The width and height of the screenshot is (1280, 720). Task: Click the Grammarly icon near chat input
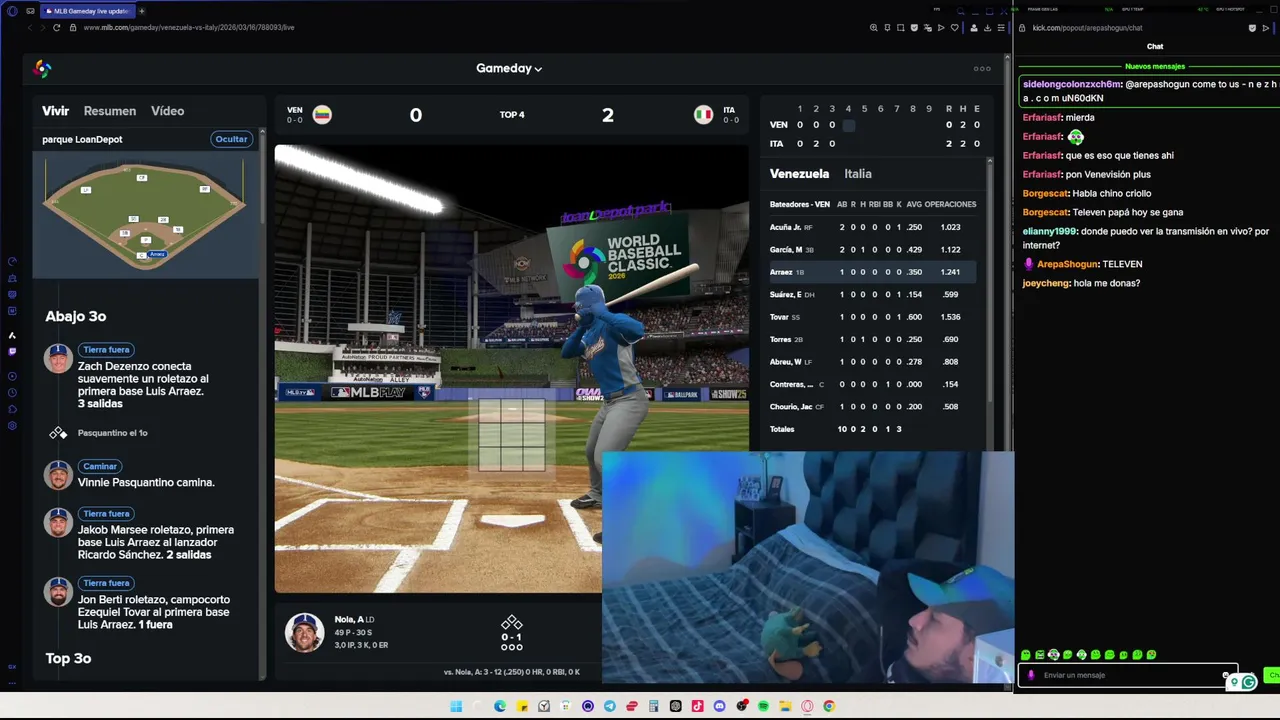1248,682
